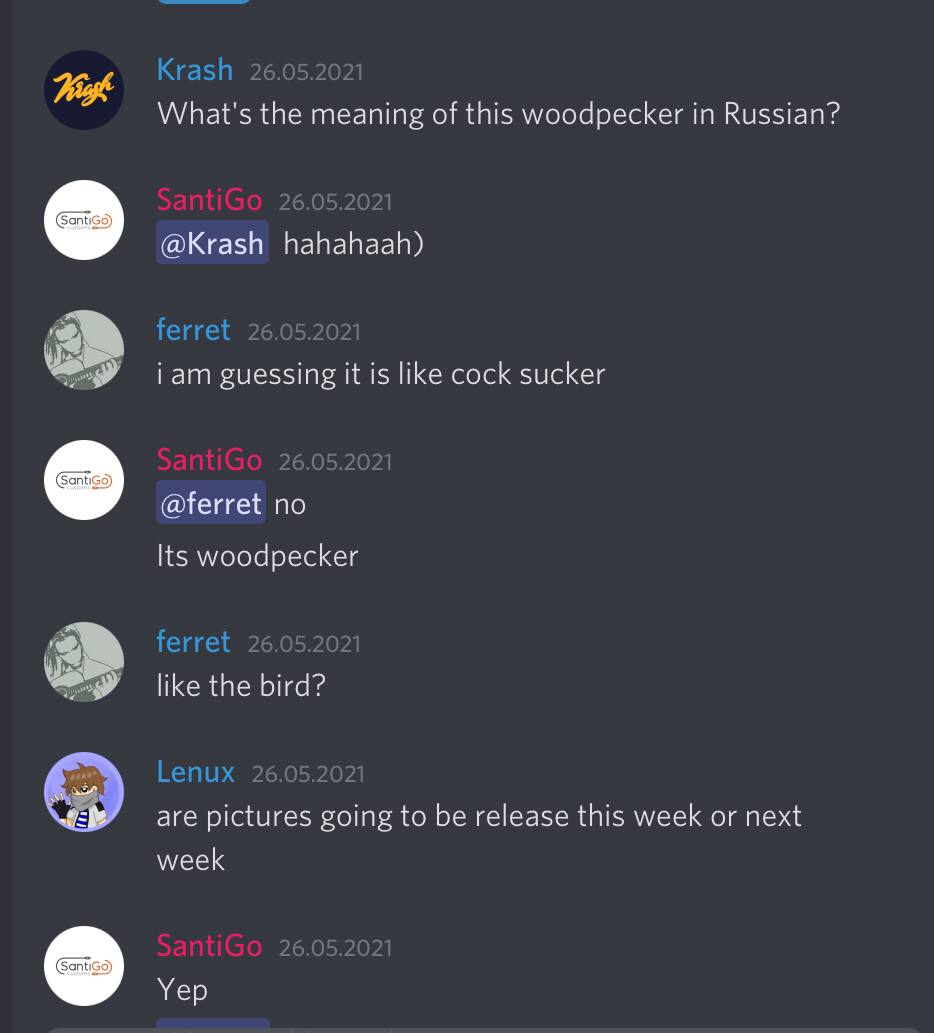Click the Lenux username
Screen dimensions: 934x1033
[x=196, y=772]
